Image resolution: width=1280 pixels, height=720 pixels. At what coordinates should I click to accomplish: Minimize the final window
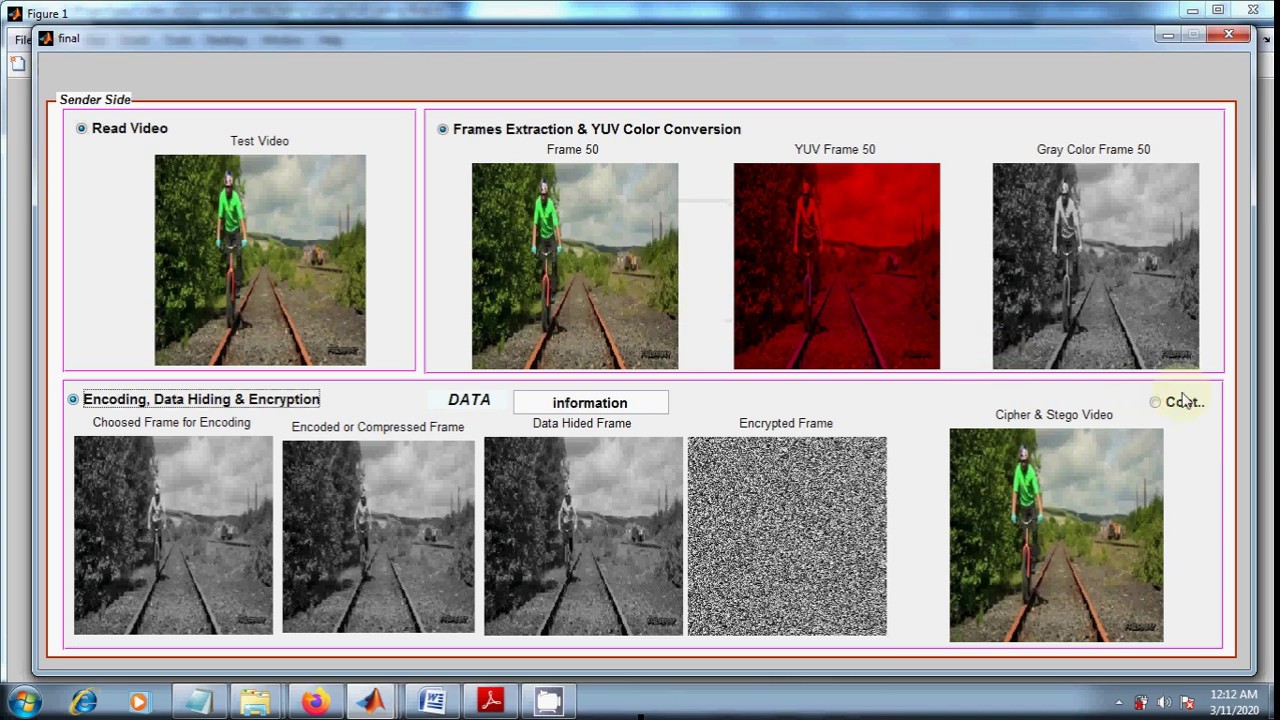(1168, 35)
